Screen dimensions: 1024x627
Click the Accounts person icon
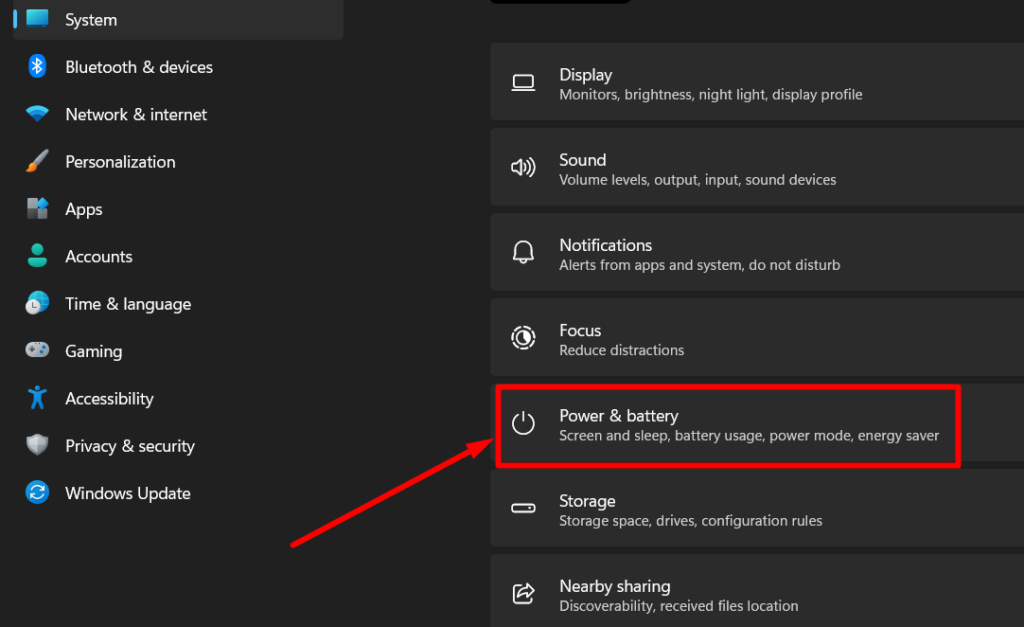[x=37, y=255]
